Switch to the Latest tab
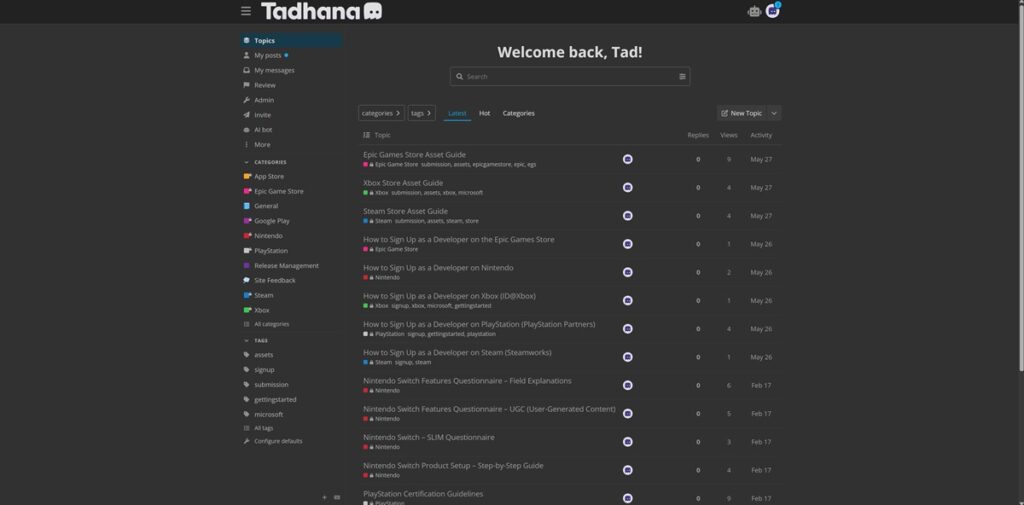This screenshot has height=505, width=1024. 457,113
